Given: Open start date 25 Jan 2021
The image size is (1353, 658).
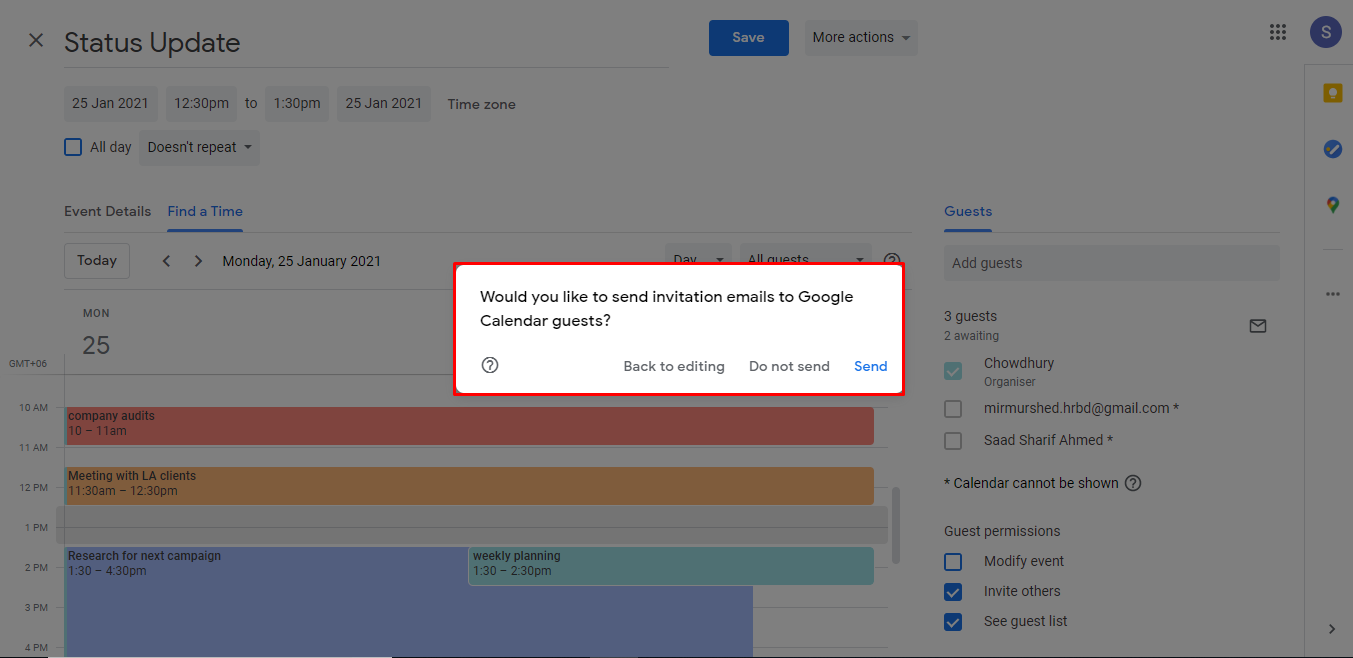Looking at the screenshot, I should point(110,104).
